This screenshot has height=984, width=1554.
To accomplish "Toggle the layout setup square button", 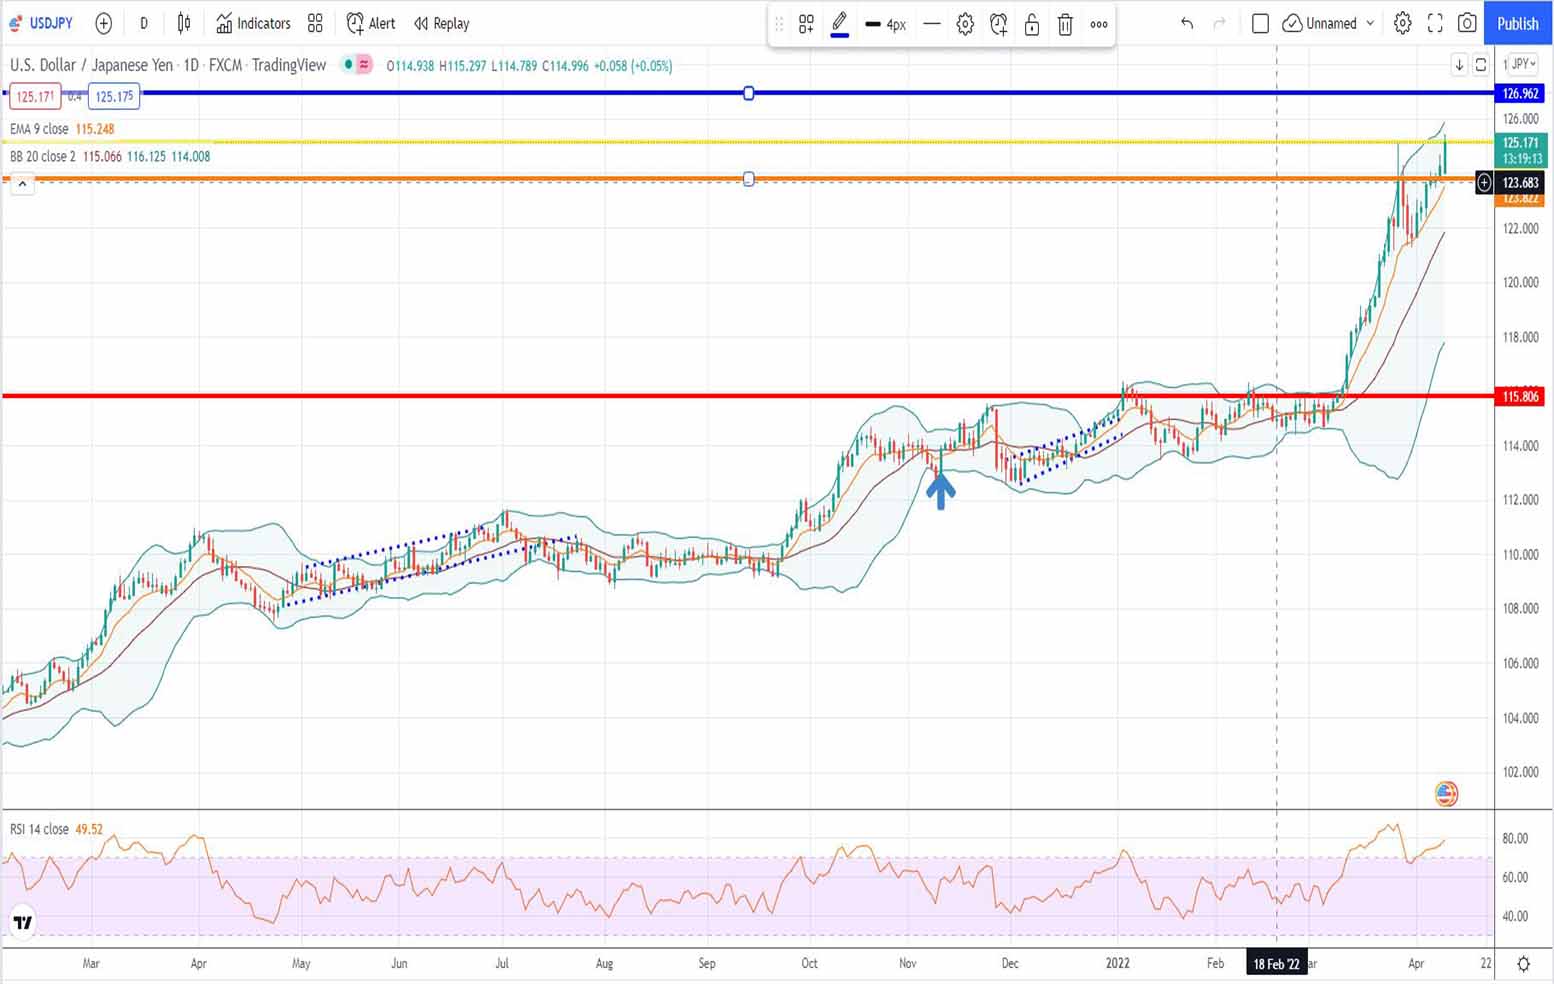I will pyautogui.click(x=1260, y=23).
